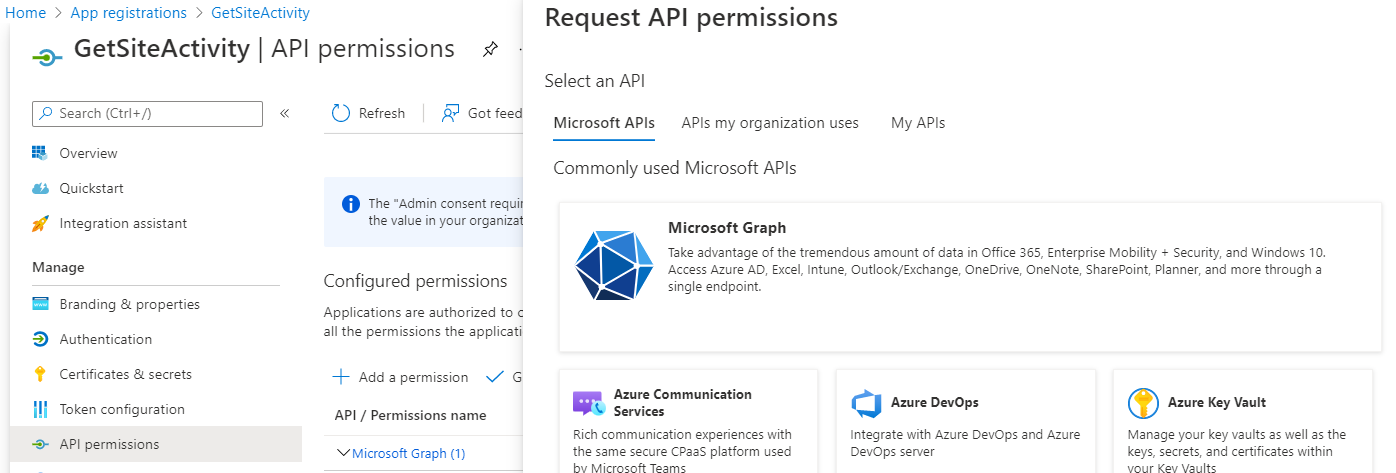Select API permissions in the sidebar
Image resolution: width=1396 pixels, height=473 pixels.
[156, 444]
